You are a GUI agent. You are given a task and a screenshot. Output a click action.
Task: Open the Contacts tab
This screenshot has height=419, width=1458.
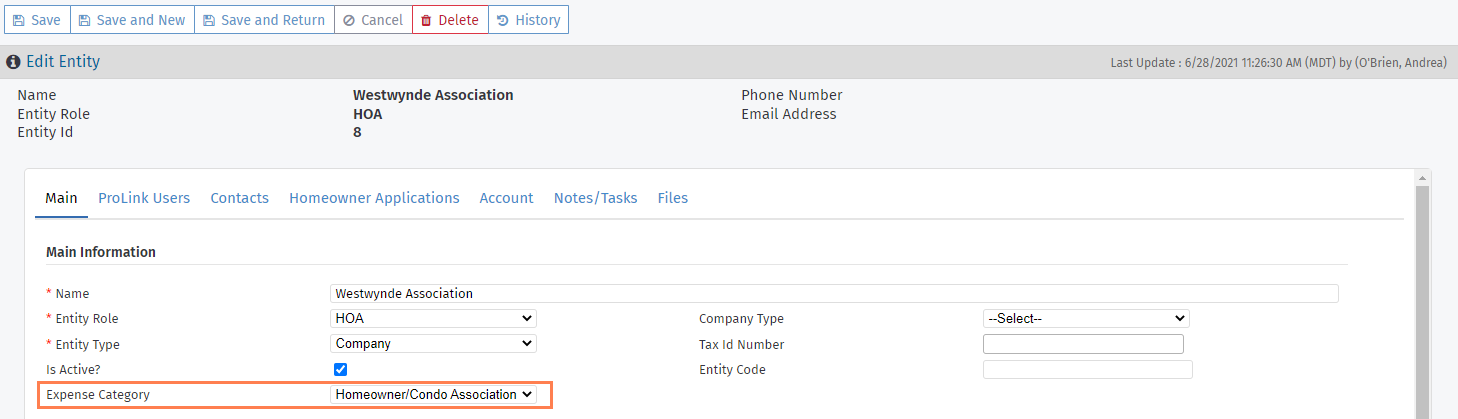(x=239, y=198)
